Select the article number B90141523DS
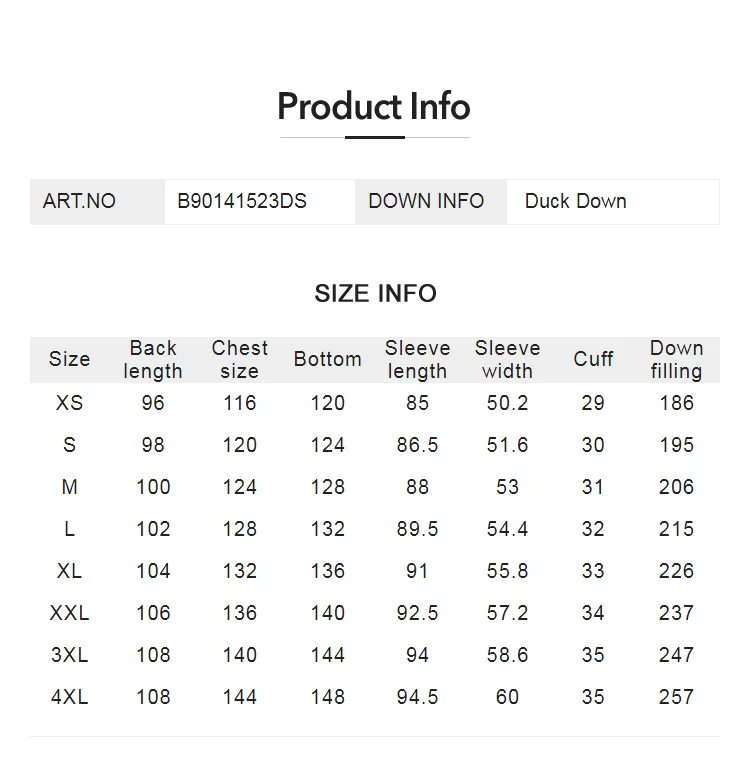The width and height of the screenshot is (750, 757). 242,201
